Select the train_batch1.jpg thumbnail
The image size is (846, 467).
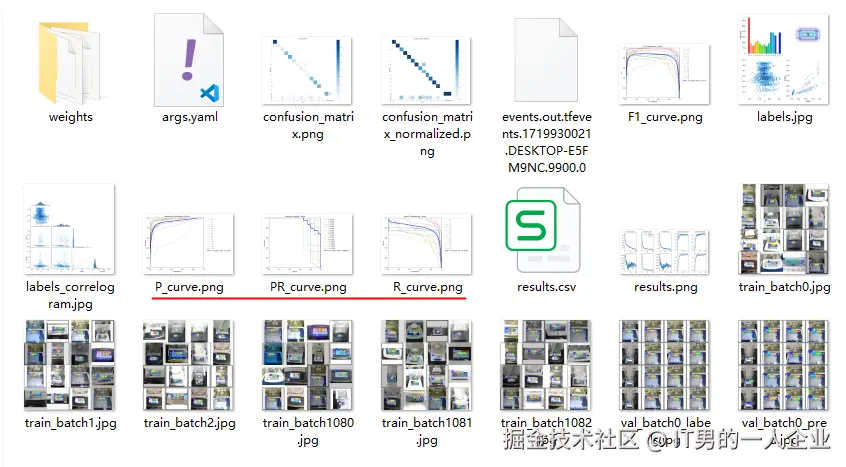point(69,365)
